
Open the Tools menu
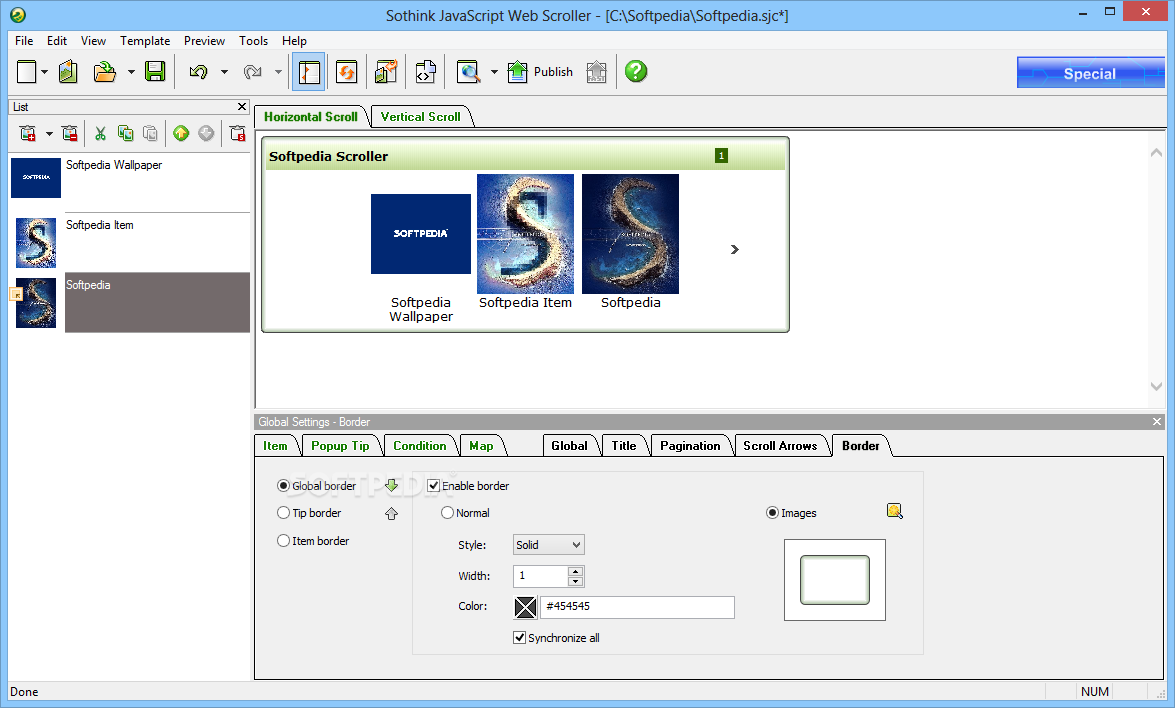point(253,40)
